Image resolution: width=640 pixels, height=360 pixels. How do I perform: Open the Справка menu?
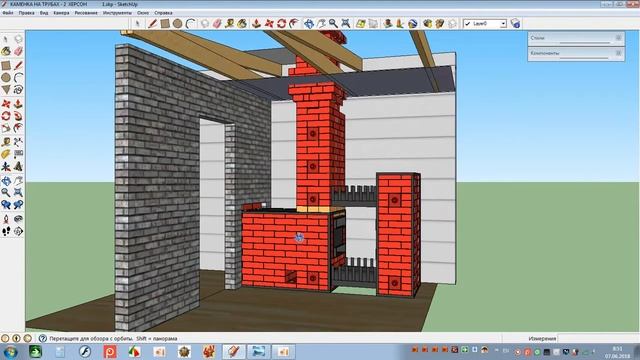163,13
